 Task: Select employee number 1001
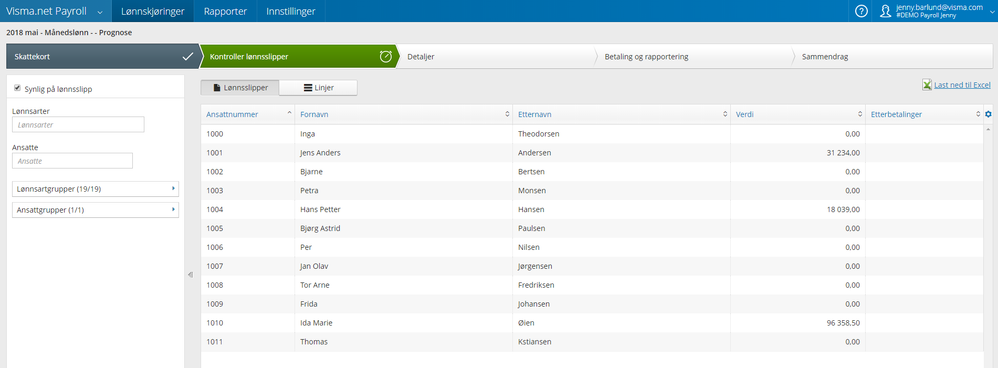(215, 153)
